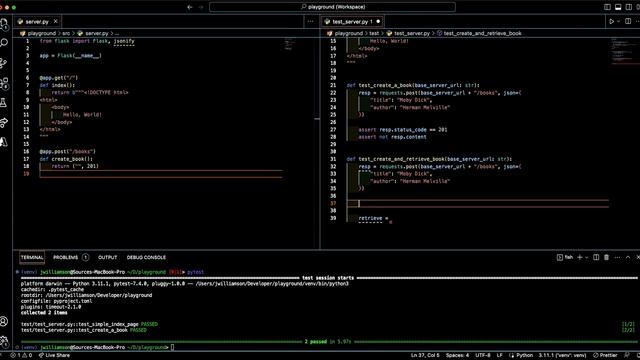Viewport: 640px width, 360px height.
Task: Click Live Share in the status bar
Action: pyautogui.click(x=54, y=356)
